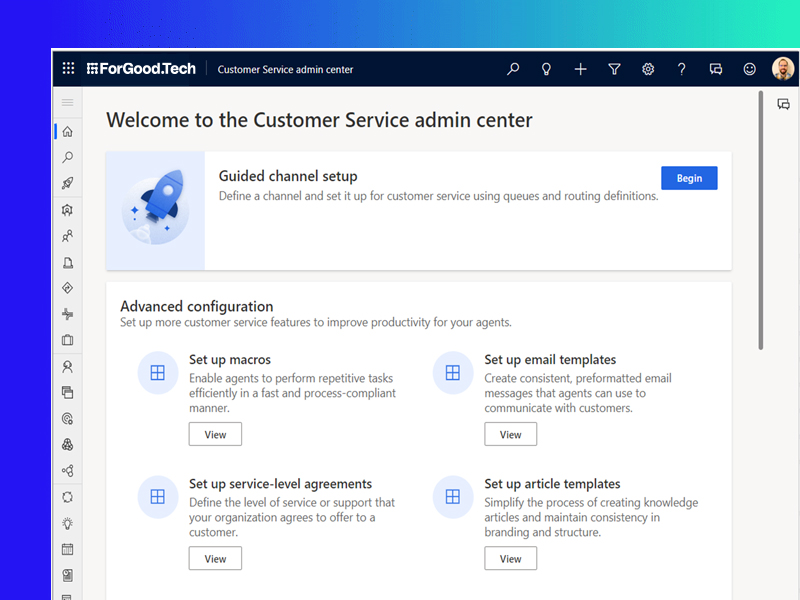Click View under Set up macros
This screenshot has width=800, height=600.
[x=215, y=434]
